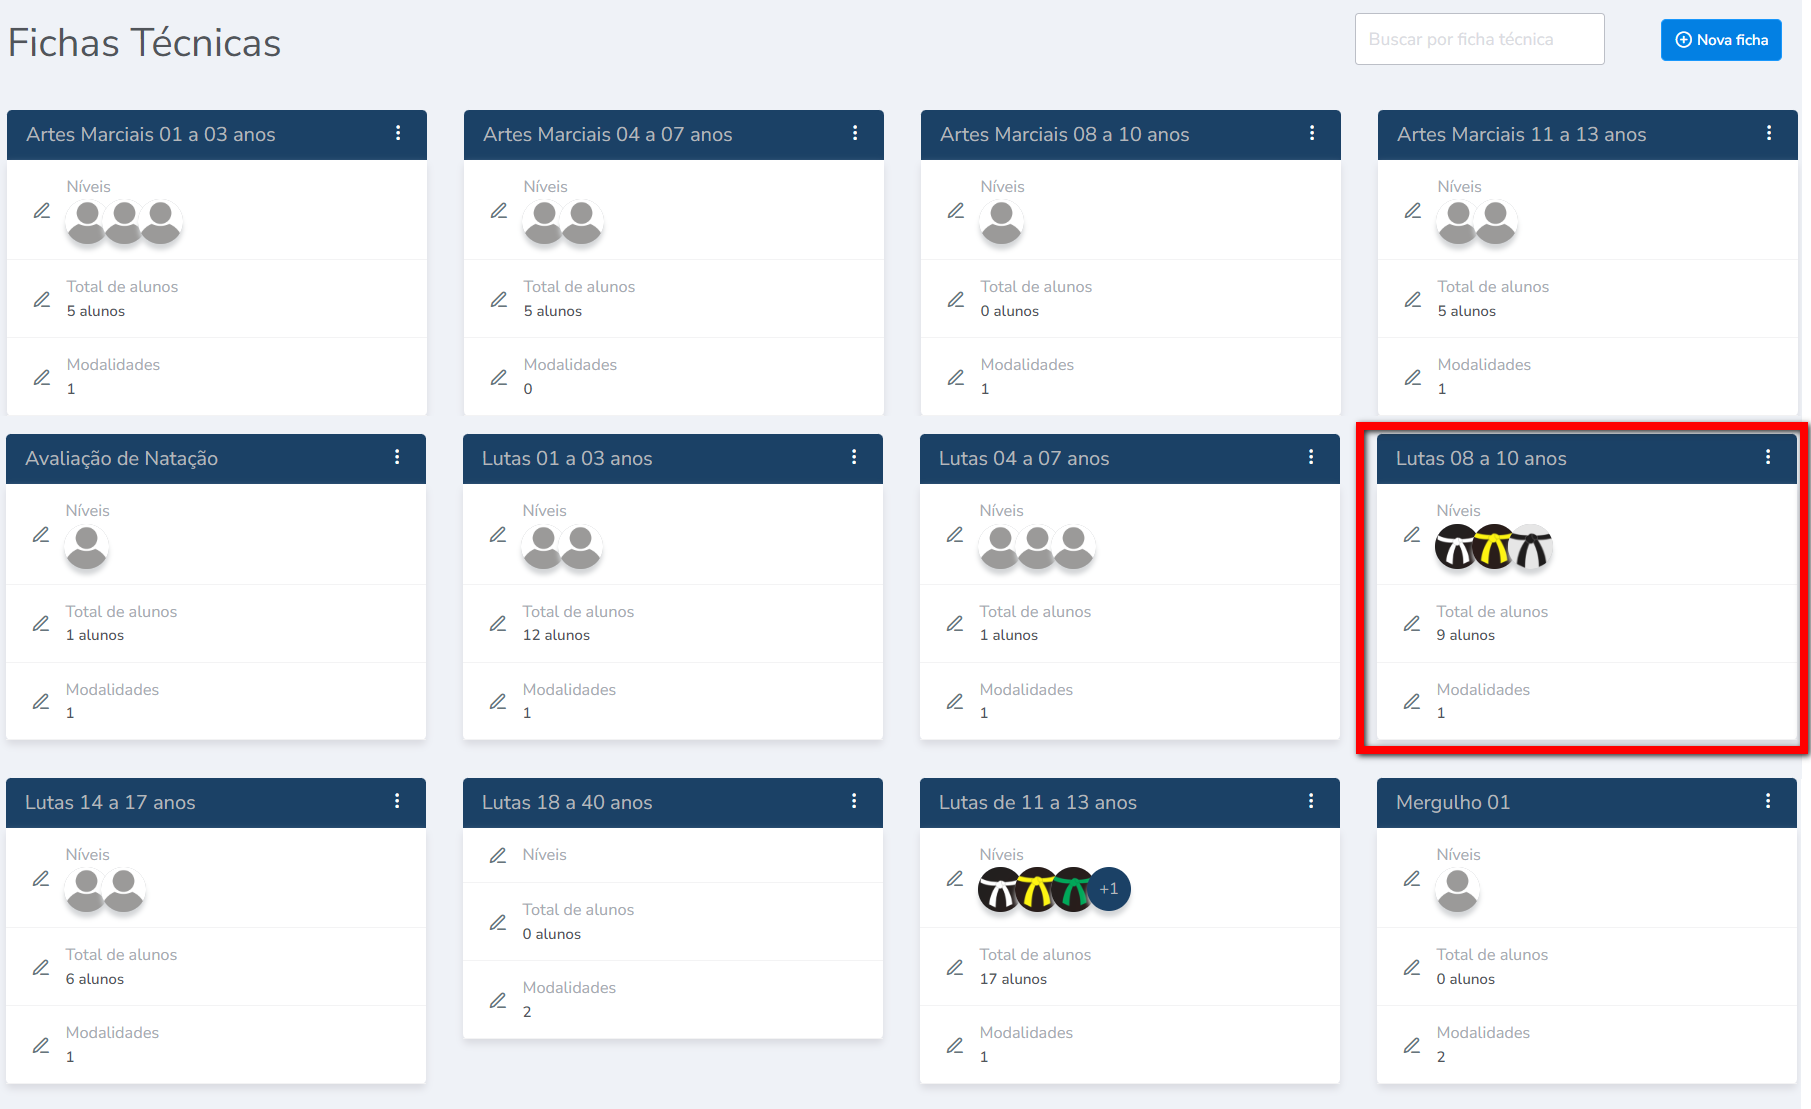Image resolution: width=1811 pixels, height=1109 pixels.
Task: Click the green belt level in Lutas de 11 a 13 anos
Action: tap(1074, 889)
